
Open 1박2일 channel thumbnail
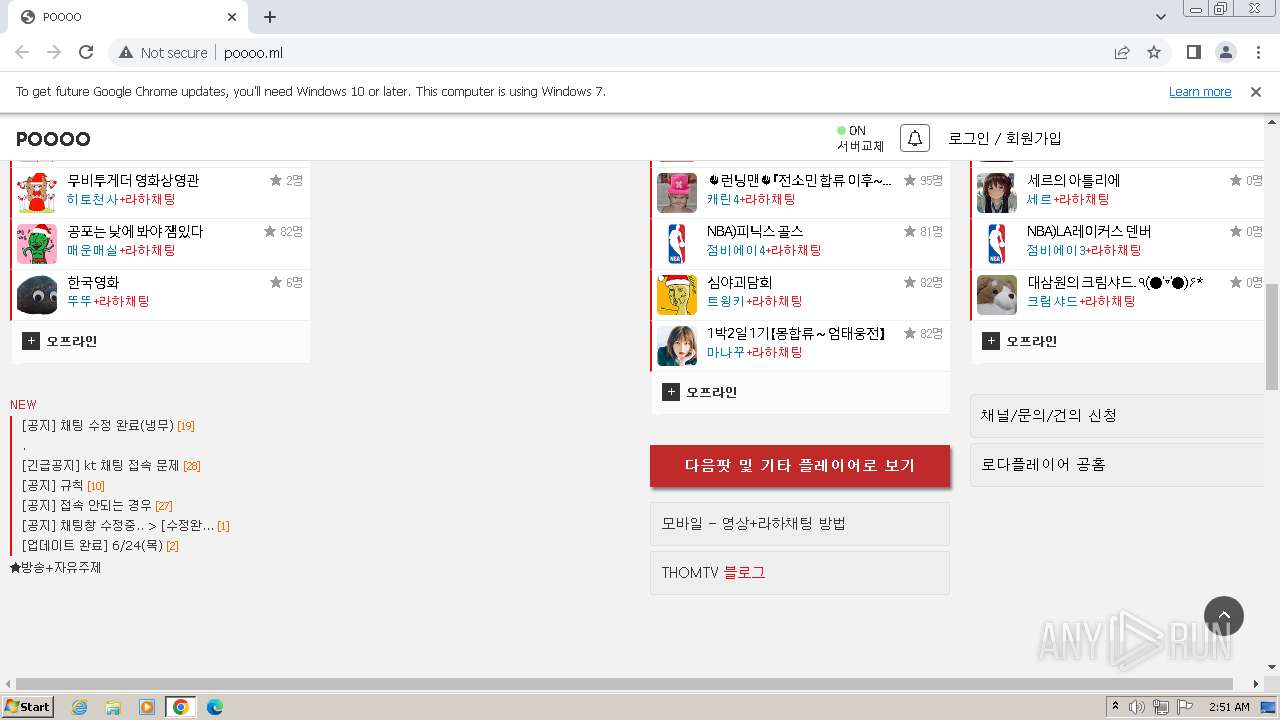[677, 346]
